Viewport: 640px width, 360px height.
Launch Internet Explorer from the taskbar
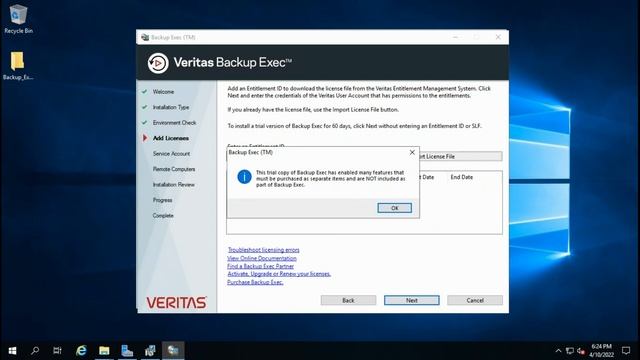pyautogui.click(x=81, y=351)
